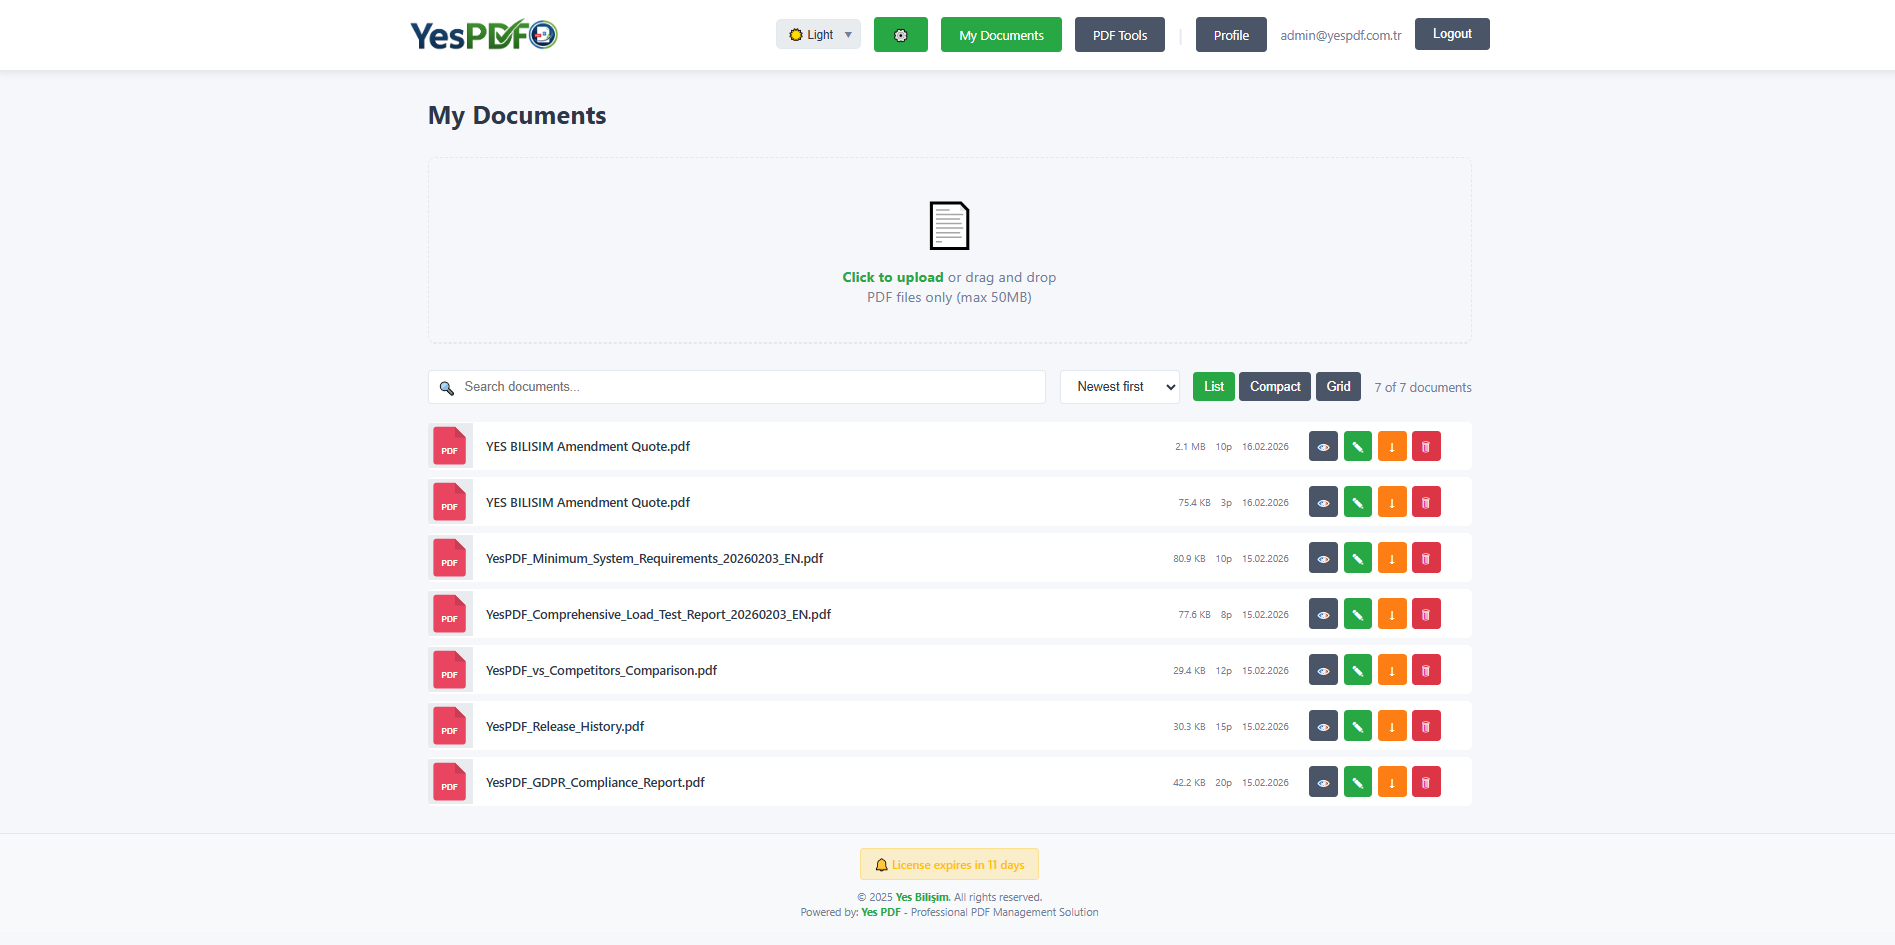Download the 75.4 KB Amendment Quote document
This screenshot has height=945, width=1895.
(x=1391, y=503)
